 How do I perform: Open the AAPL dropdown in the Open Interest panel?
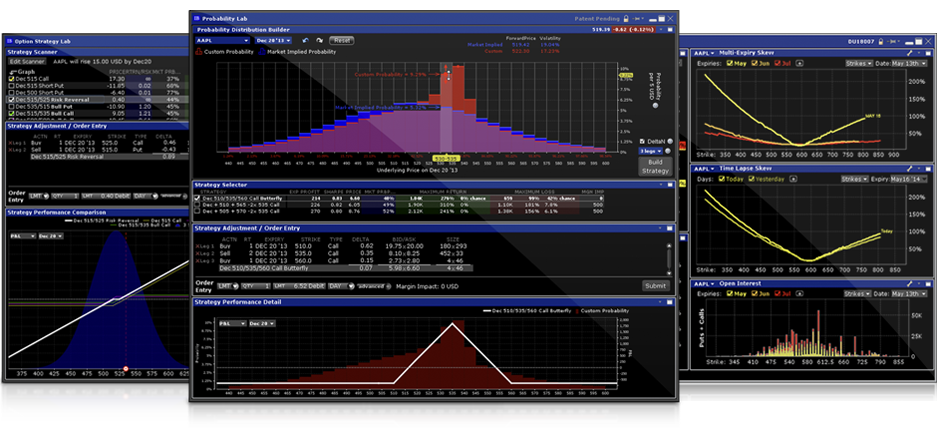702,283
